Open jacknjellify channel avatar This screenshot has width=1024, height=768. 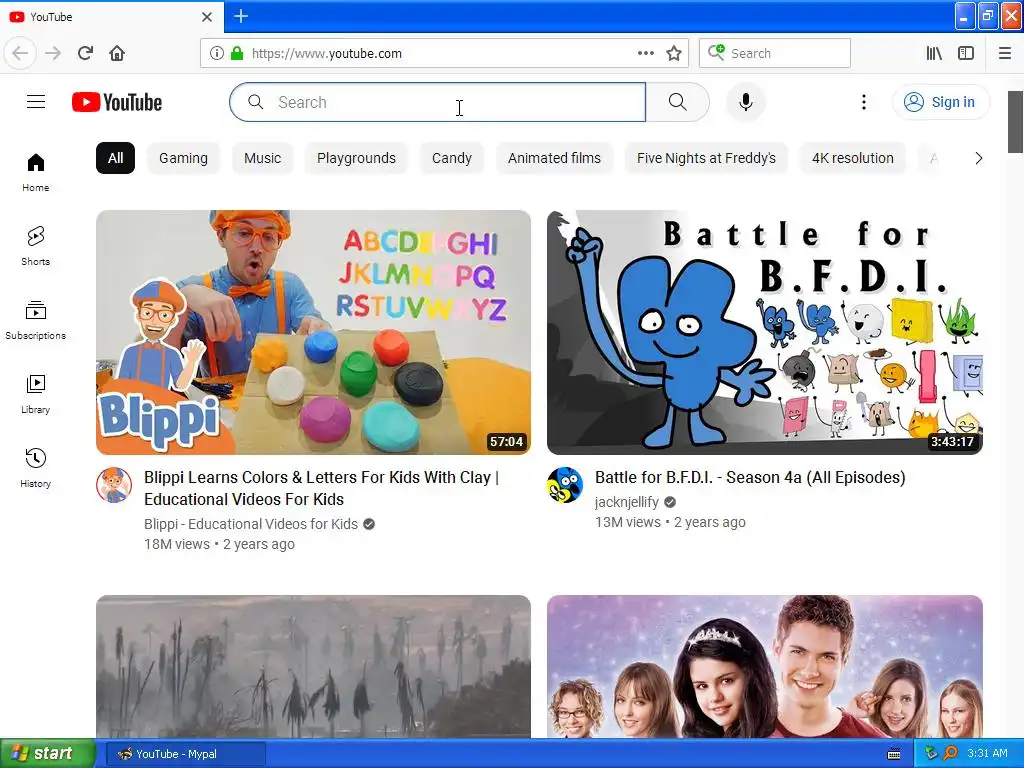565,485
